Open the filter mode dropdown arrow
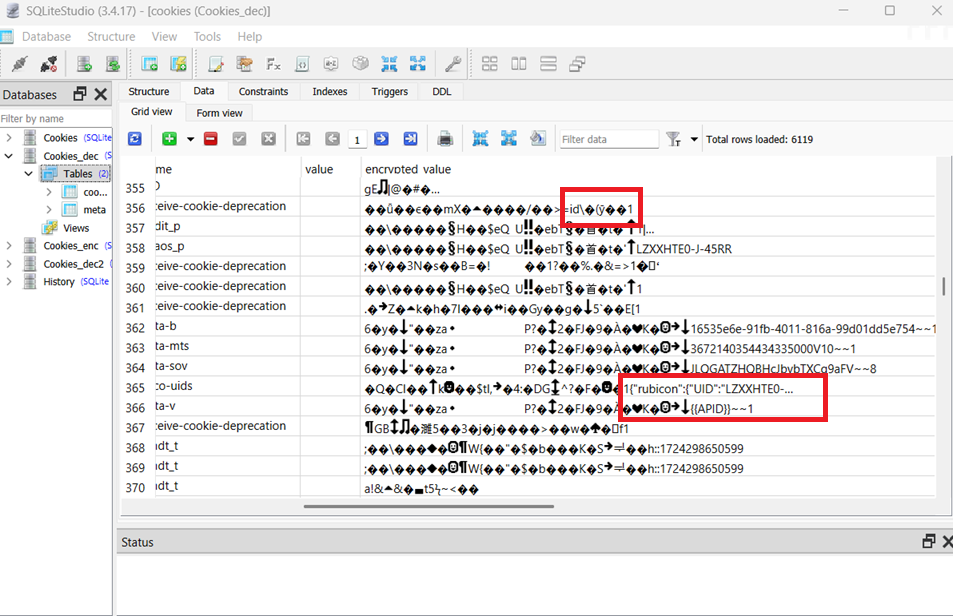Viewport: 954px width, 616px height. tap(694, 139)
